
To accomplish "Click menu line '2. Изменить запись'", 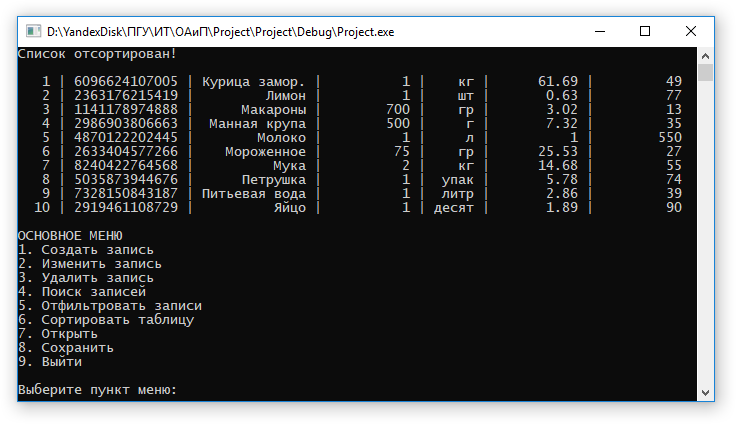I will [90, 264].
